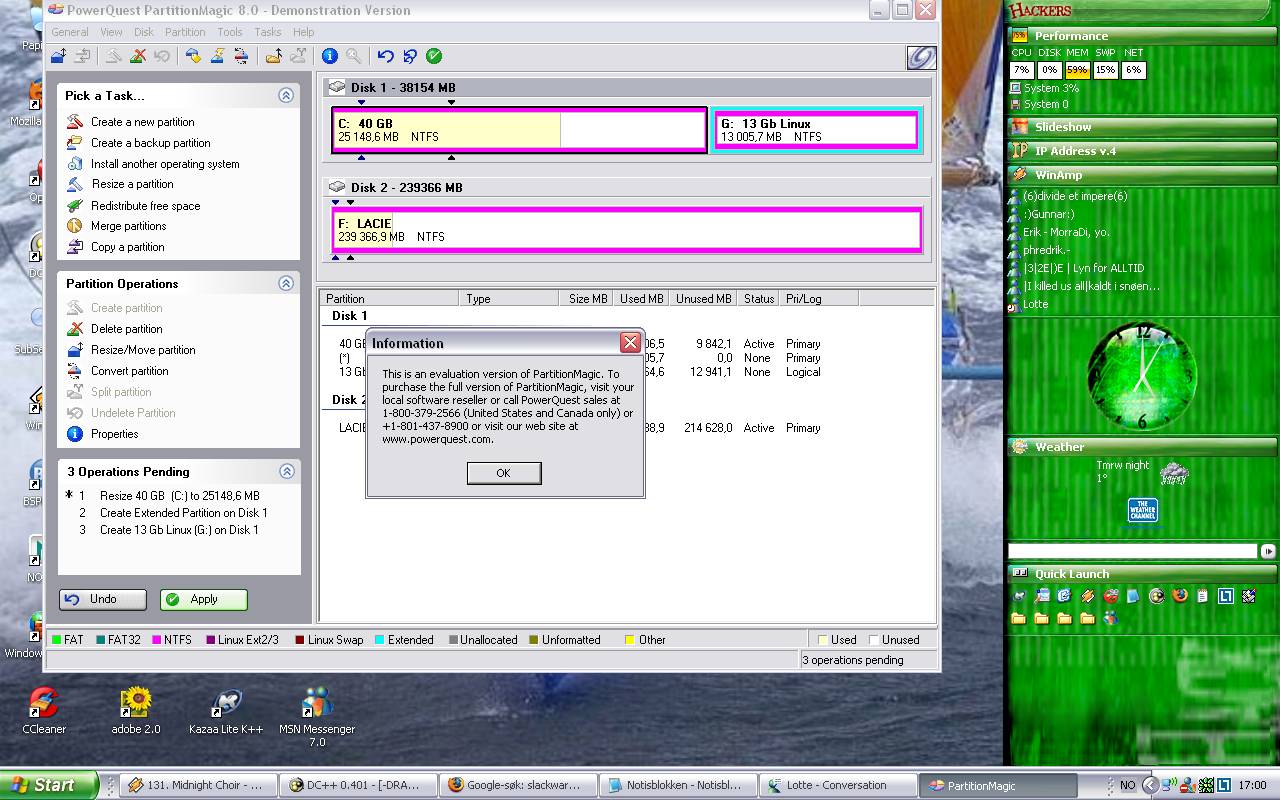Click the Discard all changes toolbar icon
This screenshot has height=800, width=1280.
click(410, 56)
